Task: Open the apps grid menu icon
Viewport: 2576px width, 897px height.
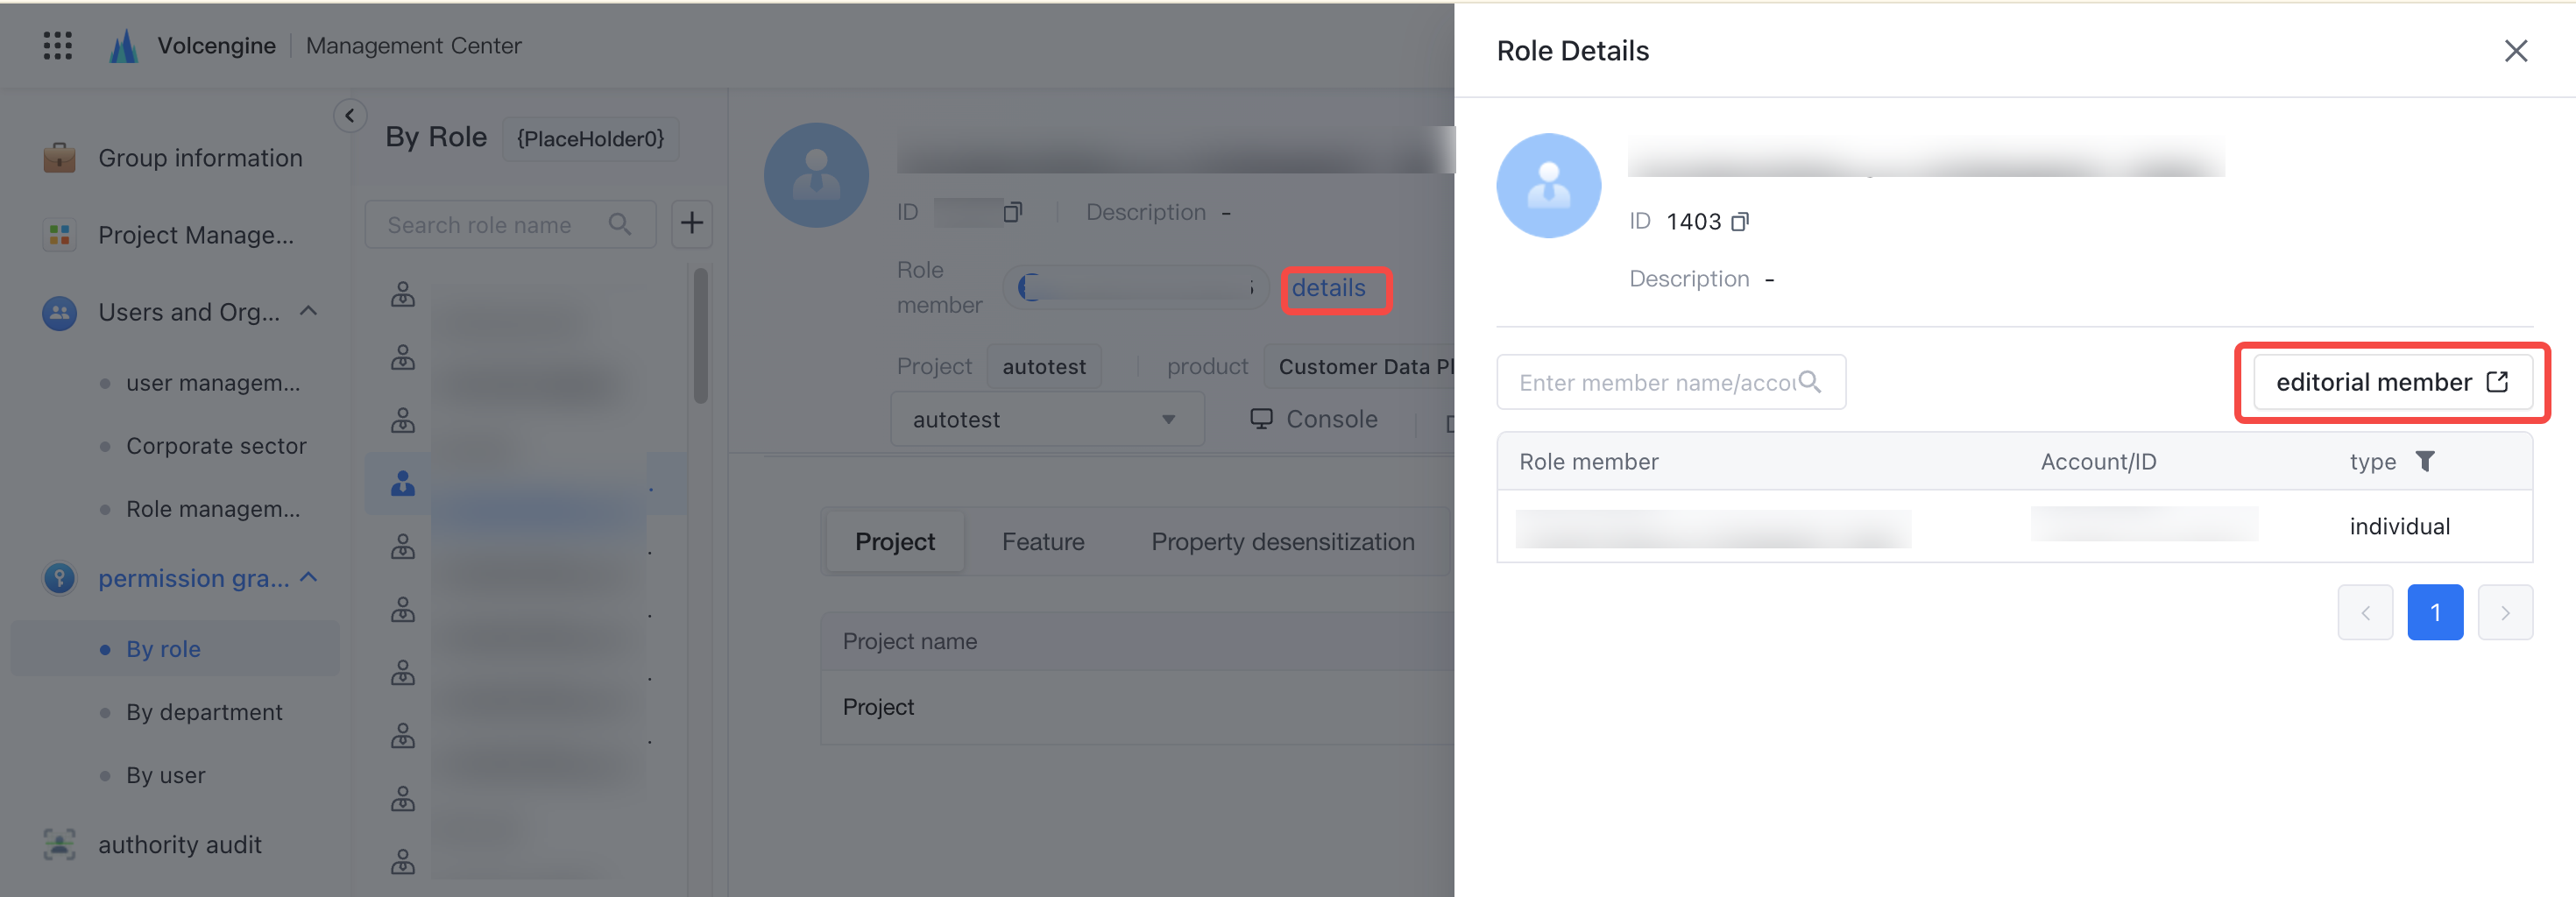Action: (58, 46)
